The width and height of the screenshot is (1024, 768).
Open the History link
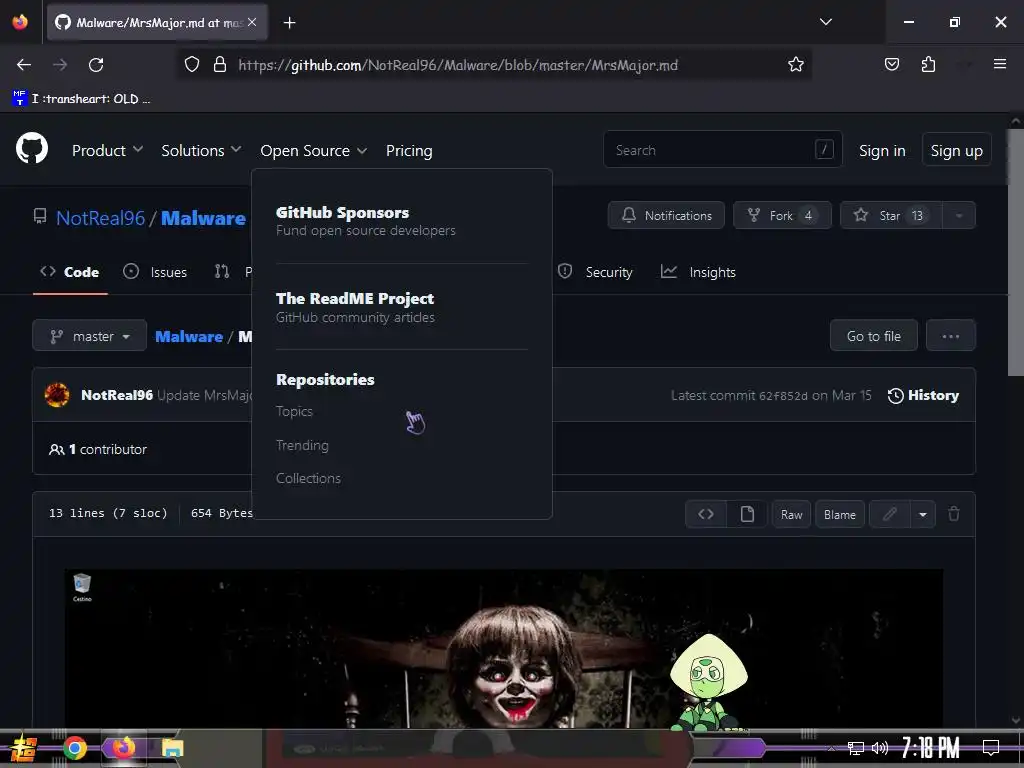coord(923,395)
